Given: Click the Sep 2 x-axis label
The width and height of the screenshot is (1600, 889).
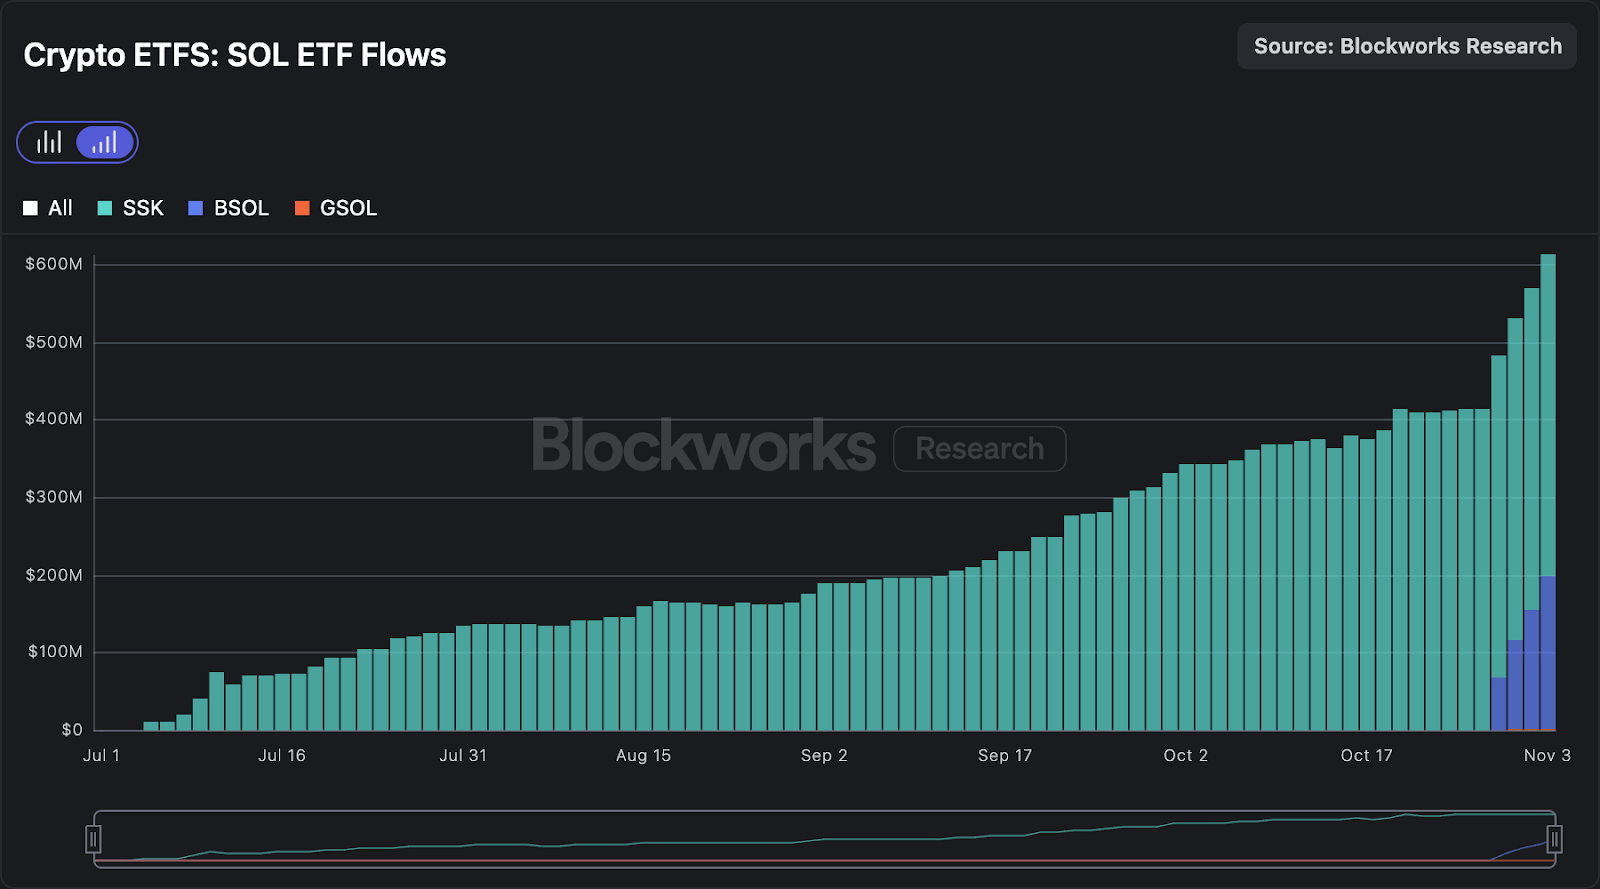Looking at the screenshot, I should 824,756.
